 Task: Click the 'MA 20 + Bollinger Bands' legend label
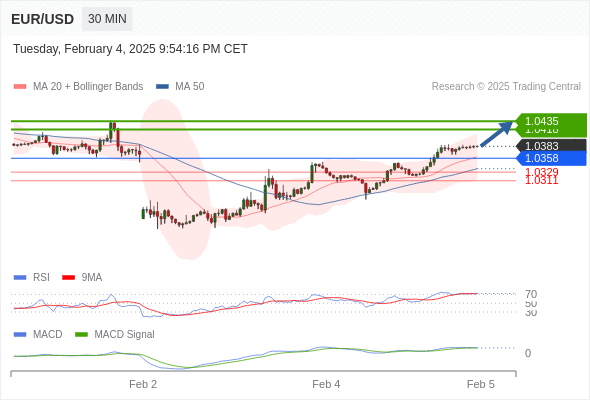[88, 87]
